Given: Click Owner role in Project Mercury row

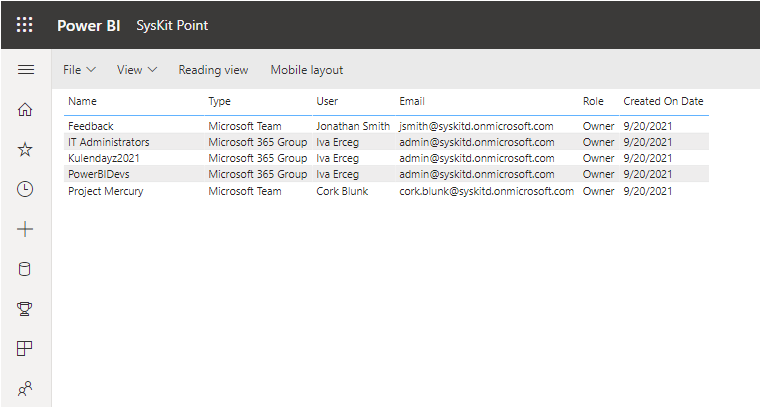Looking at the screenshot, I should tap(599, 191).
